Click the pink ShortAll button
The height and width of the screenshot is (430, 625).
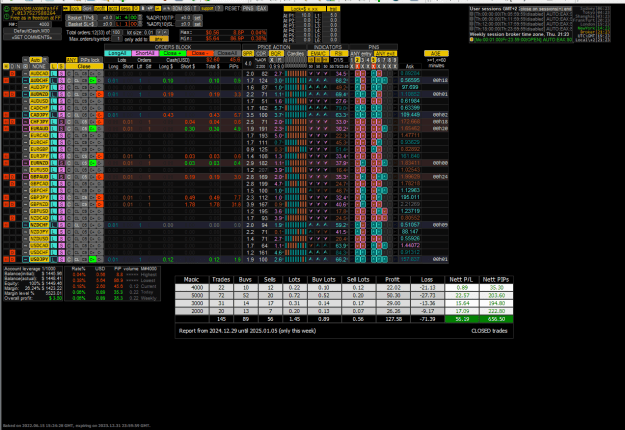coord(145,53)
